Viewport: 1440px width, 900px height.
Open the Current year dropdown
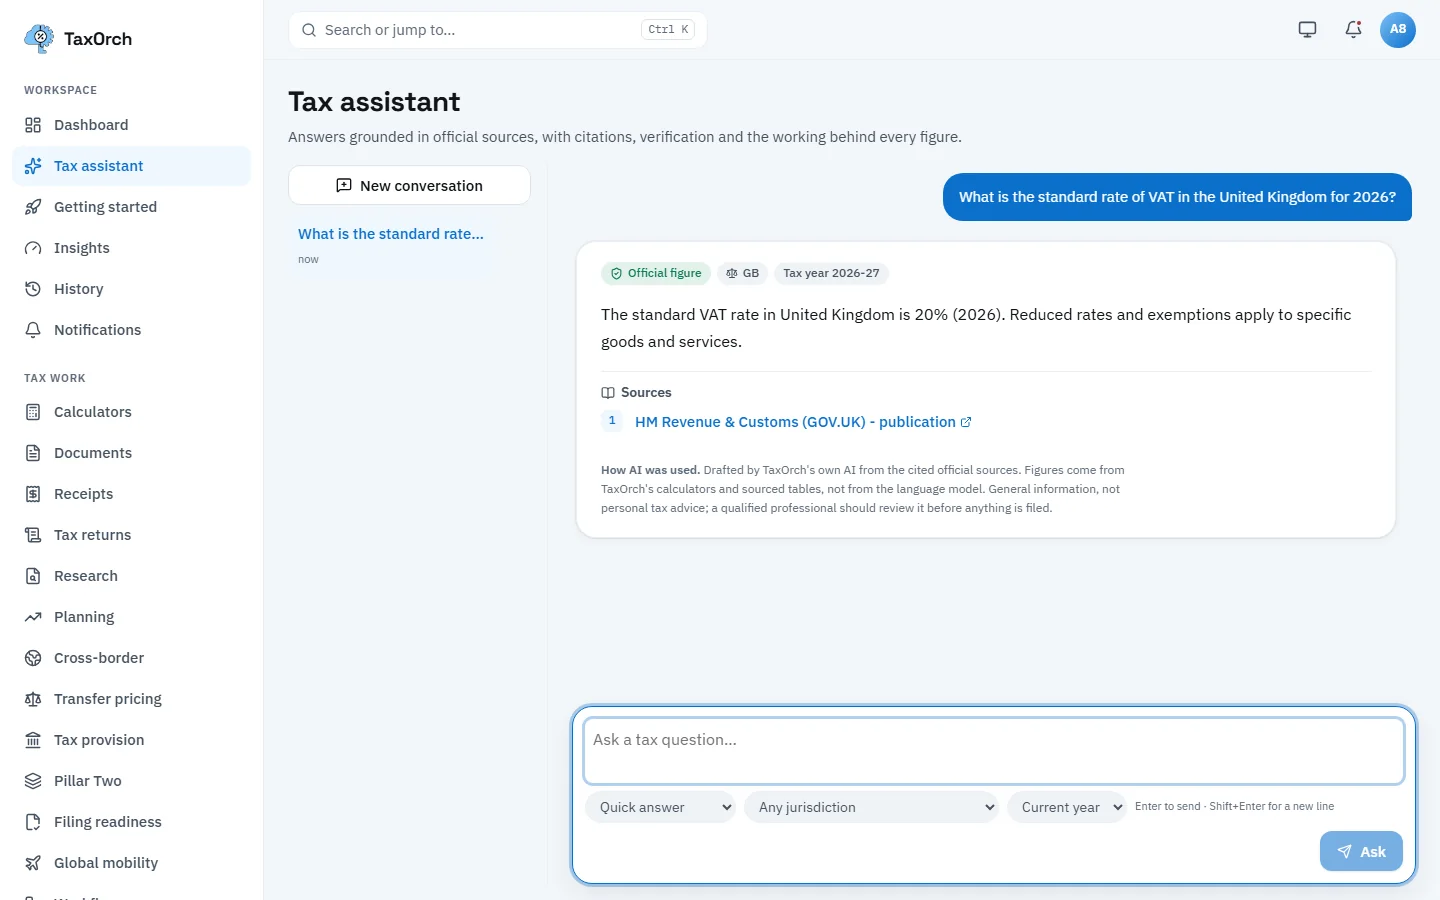pos(1066,807)
